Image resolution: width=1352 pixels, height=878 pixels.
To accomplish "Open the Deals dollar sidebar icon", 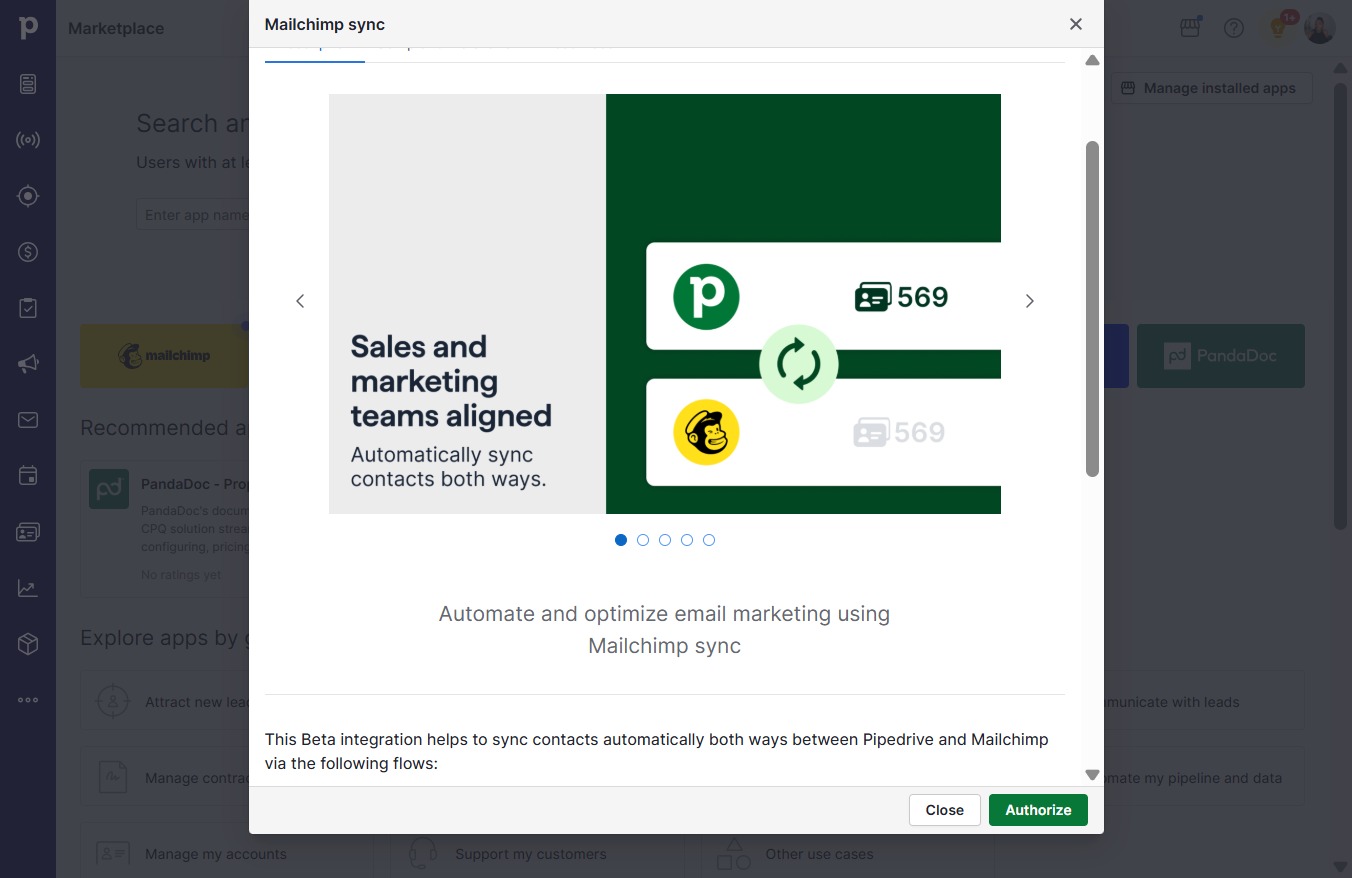I will (28, 252).
